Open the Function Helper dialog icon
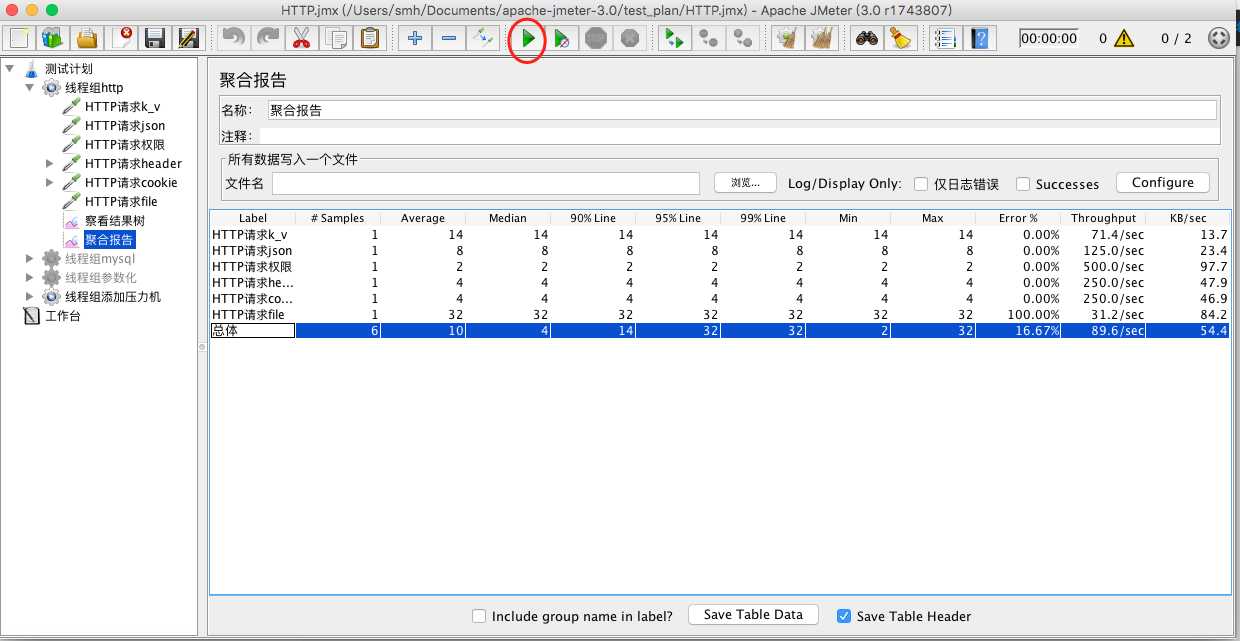Viewport: 1240px width, 641px height. point(945,38)
